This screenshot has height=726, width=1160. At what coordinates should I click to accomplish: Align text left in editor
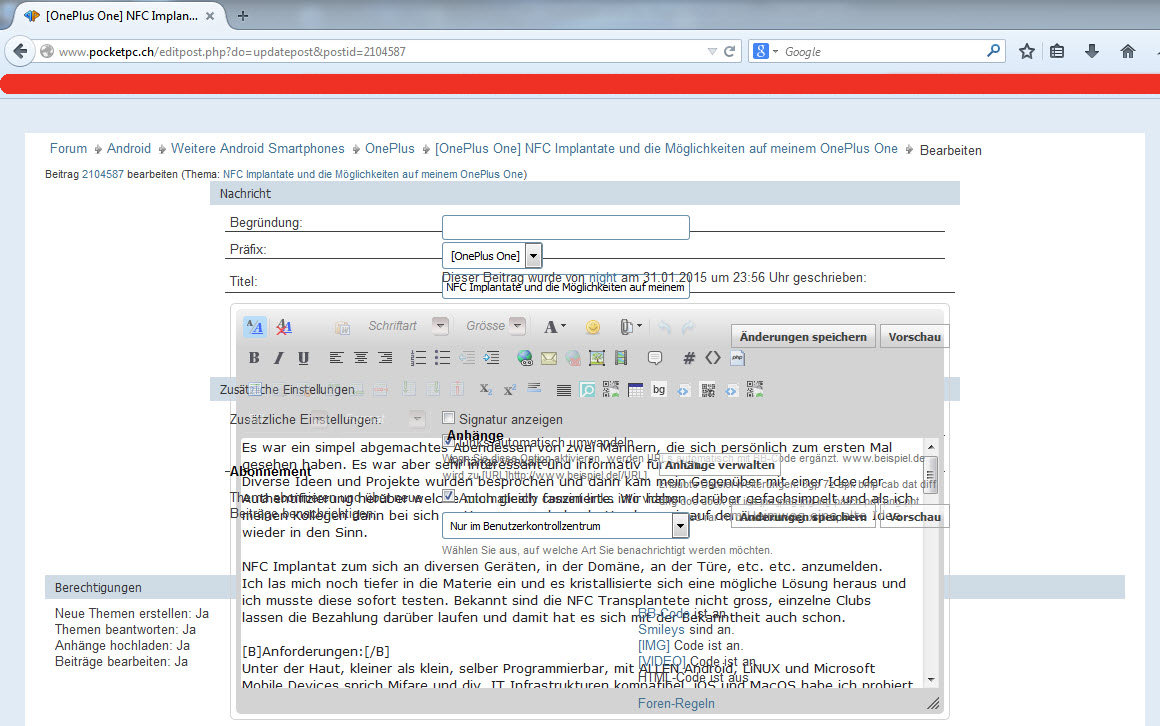336,358
